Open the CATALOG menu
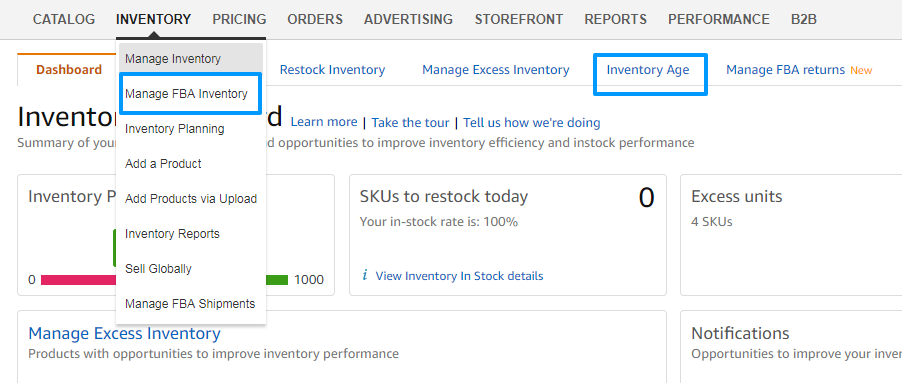Viewport: 902px width, 383px height. tap(64, 19)
